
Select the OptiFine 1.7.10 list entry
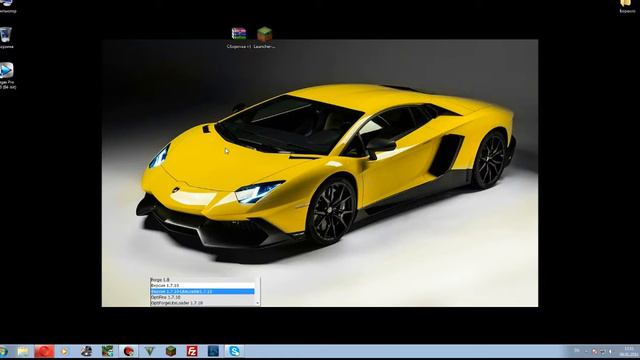[x=202, y=298]
